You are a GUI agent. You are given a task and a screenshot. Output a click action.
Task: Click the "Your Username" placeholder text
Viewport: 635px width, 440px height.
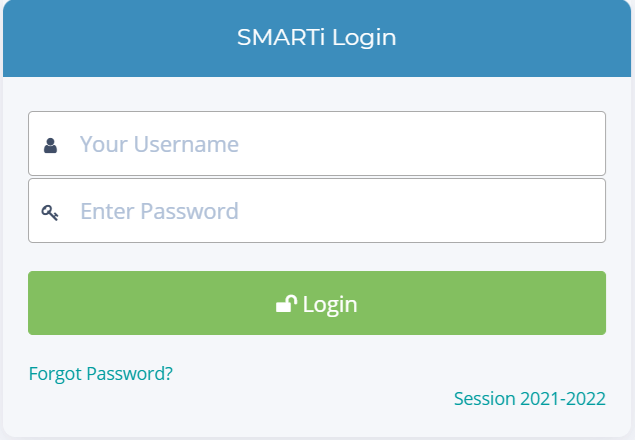[x=159, y=144]
